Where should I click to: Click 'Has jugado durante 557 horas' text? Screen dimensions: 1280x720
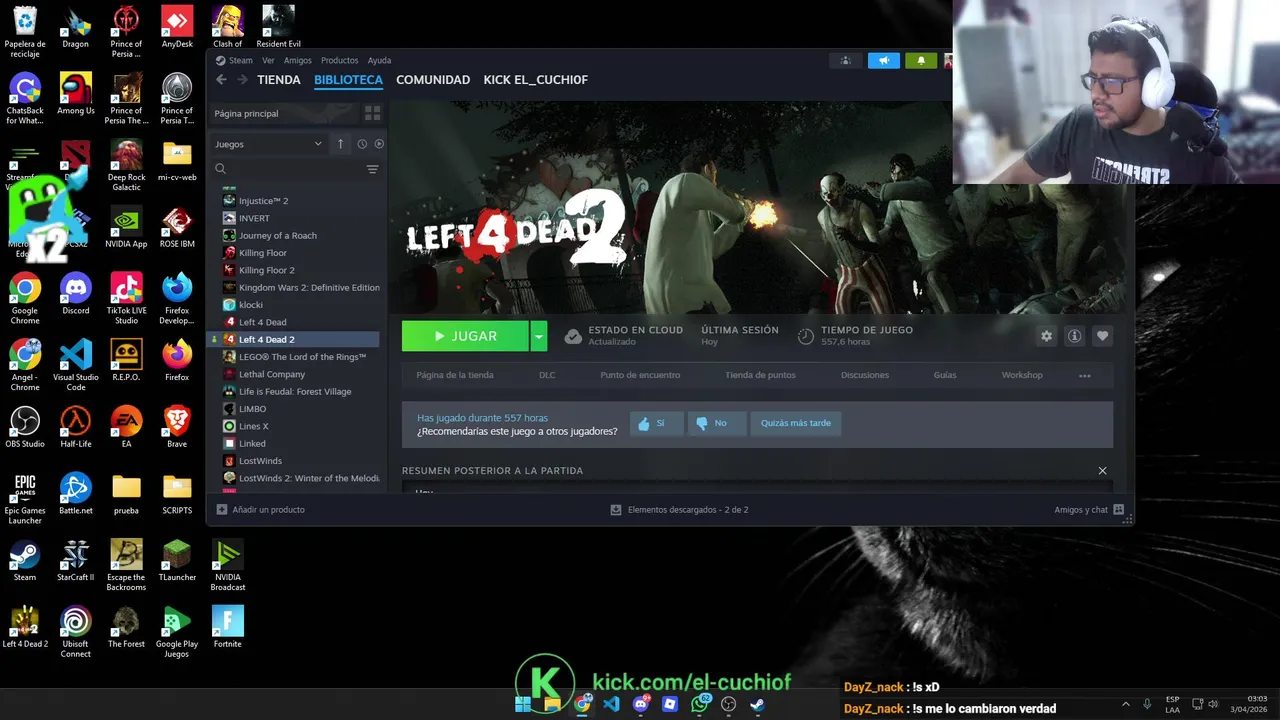[x=482, y=418]
